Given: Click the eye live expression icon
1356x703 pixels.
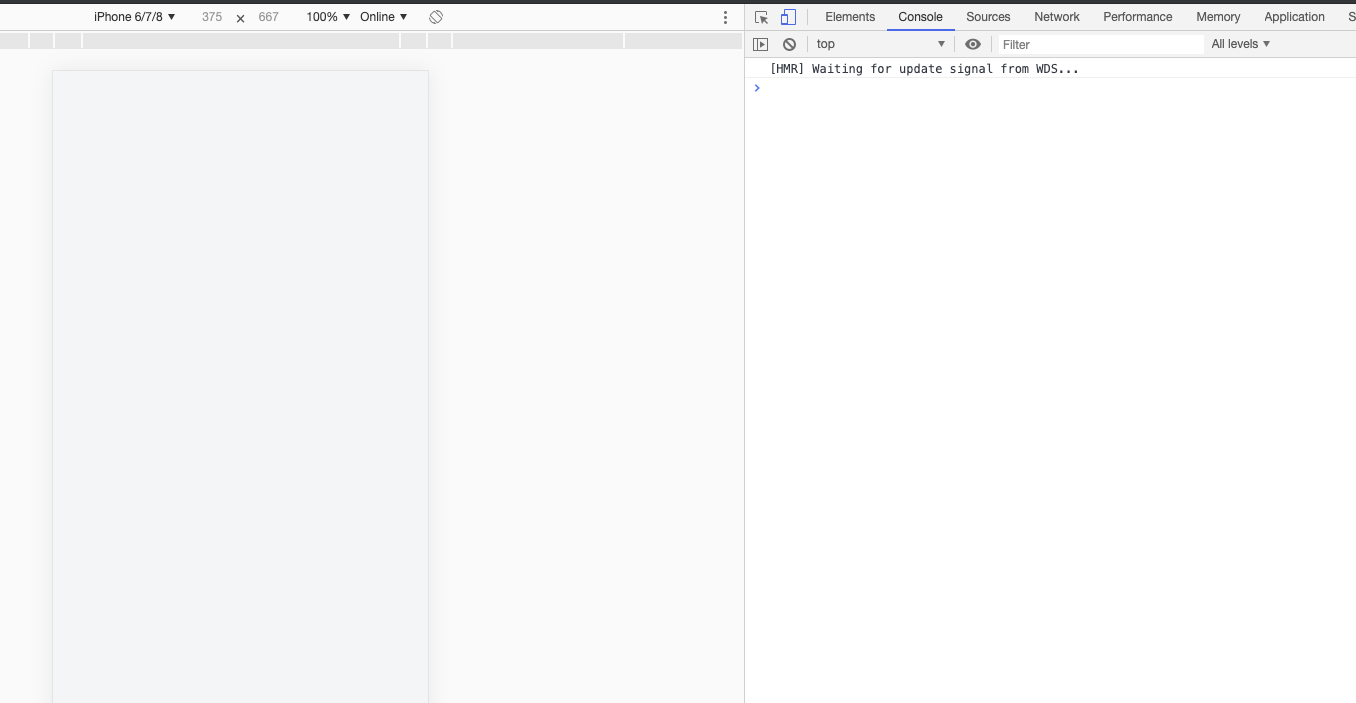Looking at the screenshot, I should click(973, 44).
